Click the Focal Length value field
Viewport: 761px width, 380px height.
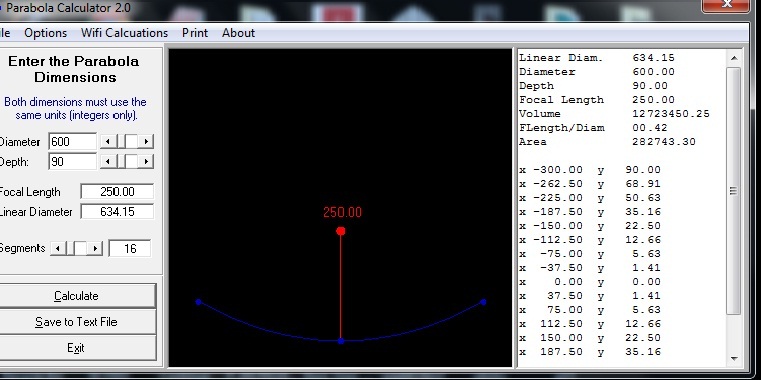click(117, 192)
